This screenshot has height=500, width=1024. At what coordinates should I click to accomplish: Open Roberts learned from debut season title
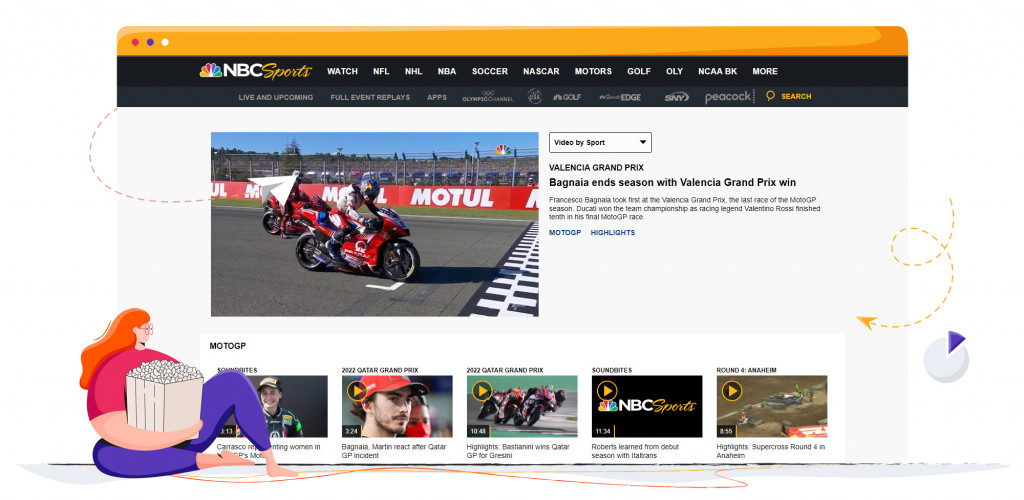tap(636, 451)
